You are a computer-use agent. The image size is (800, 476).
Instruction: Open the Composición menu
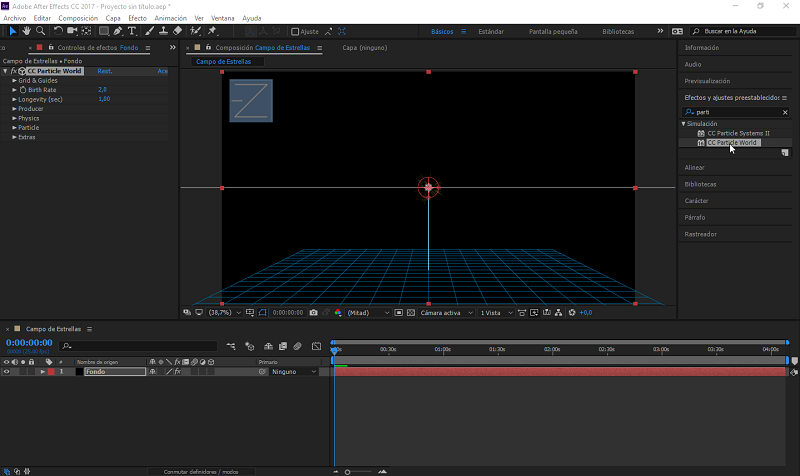coord(78,18)
